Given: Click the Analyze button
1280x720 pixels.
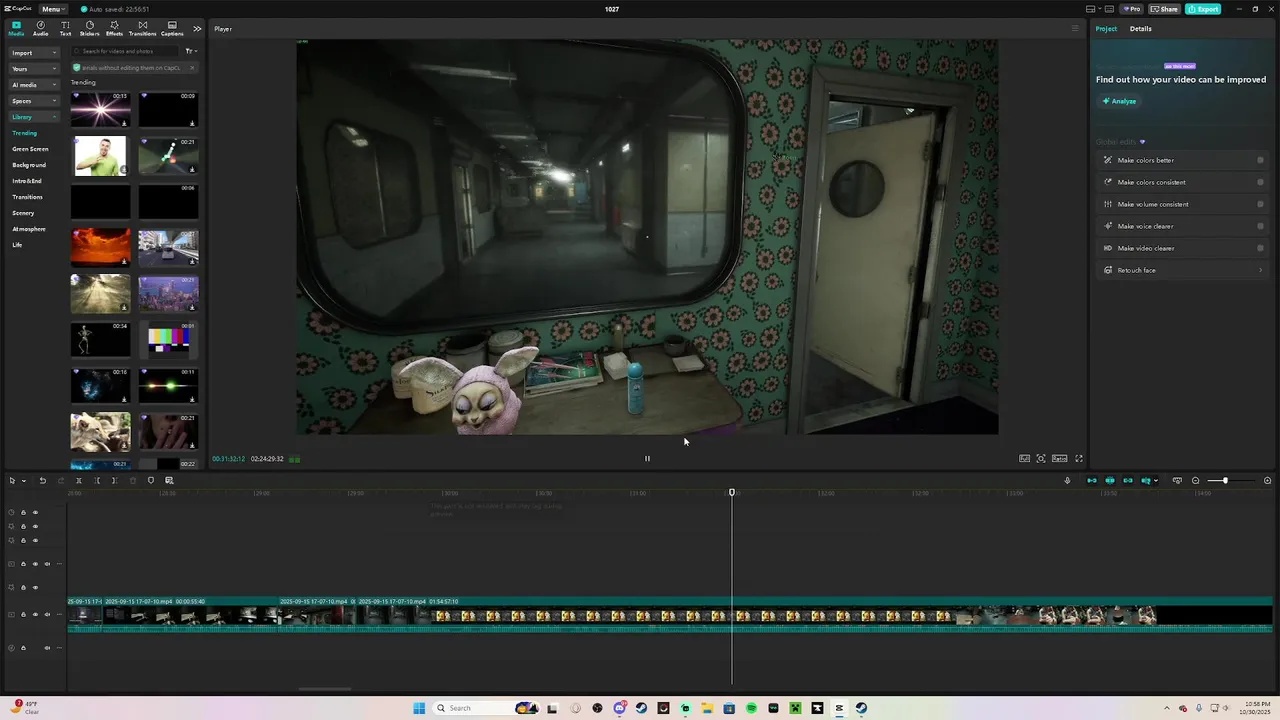Looking at the screenshot, I should (1119, 101).
